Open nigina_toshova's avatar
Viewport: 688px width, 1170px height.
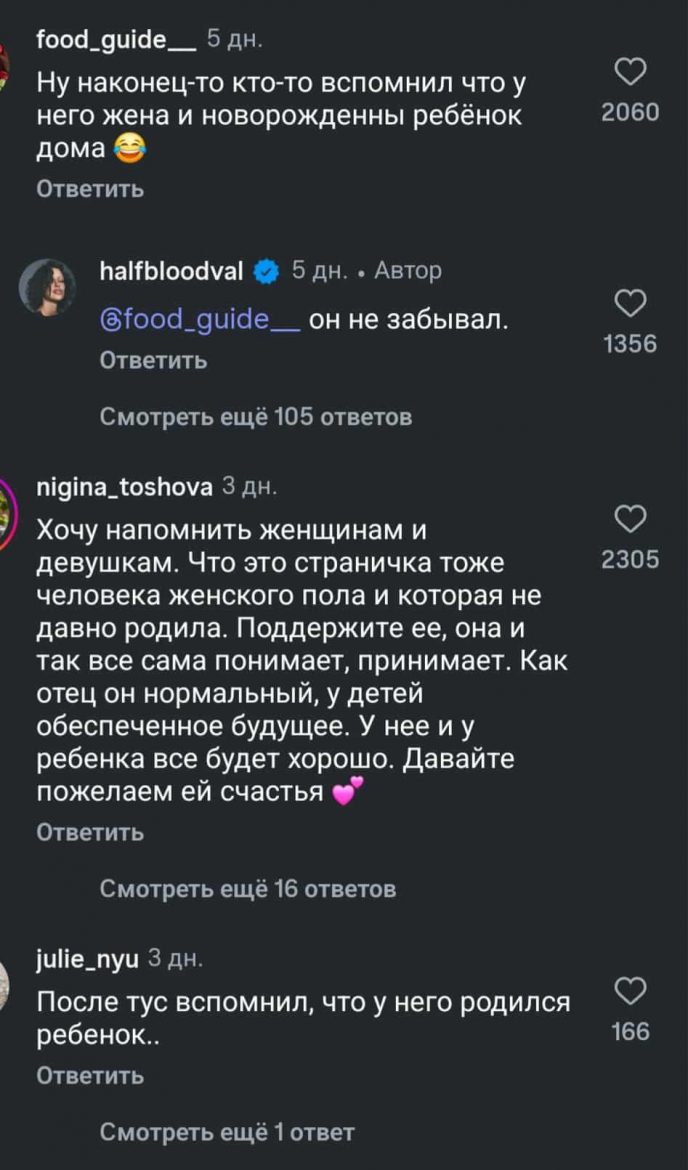[5, 511]
